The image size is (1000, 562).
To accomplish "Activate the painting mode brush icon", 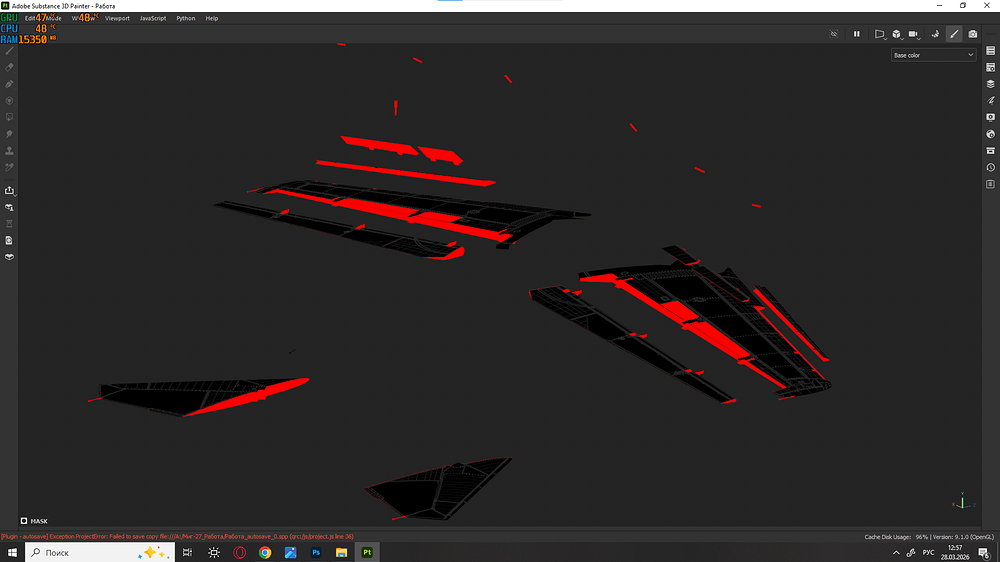I will point(954,34).
